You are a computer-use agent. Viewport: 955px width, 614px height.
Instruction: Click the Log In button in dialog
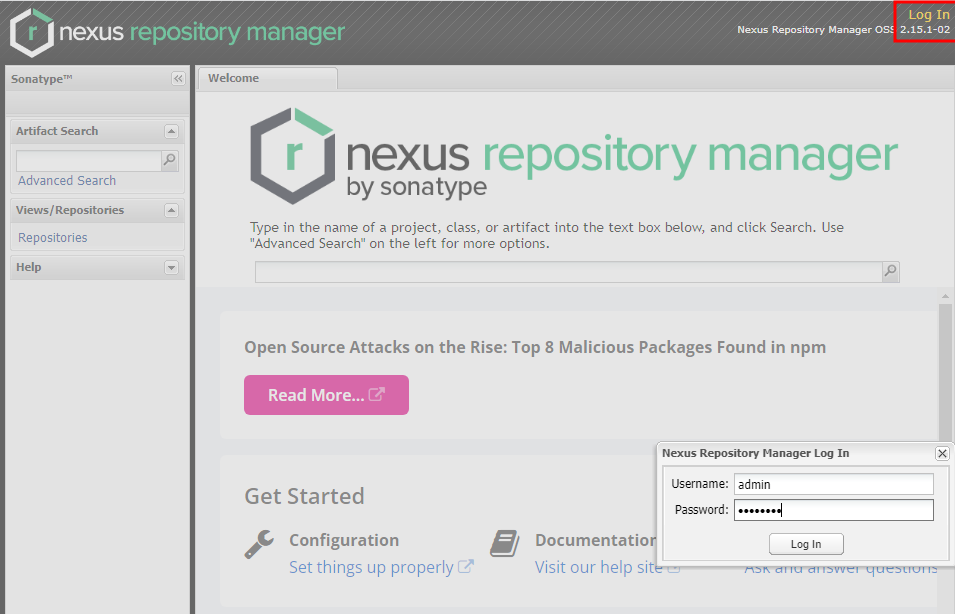pos(806,544)
